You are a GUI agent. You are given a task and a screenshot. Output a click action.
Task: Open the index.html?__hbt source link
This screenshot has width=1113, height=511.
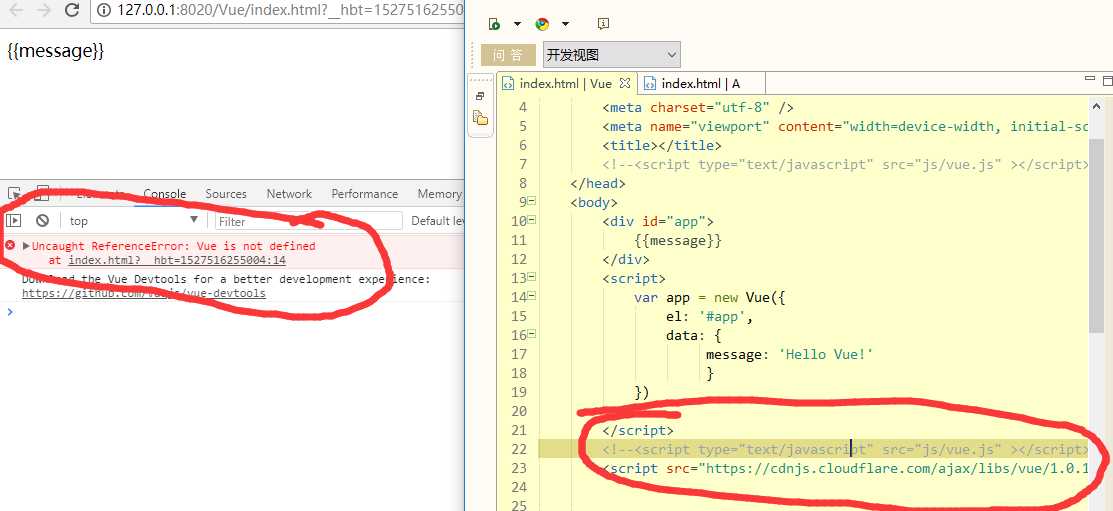click(x=177, y=260)
